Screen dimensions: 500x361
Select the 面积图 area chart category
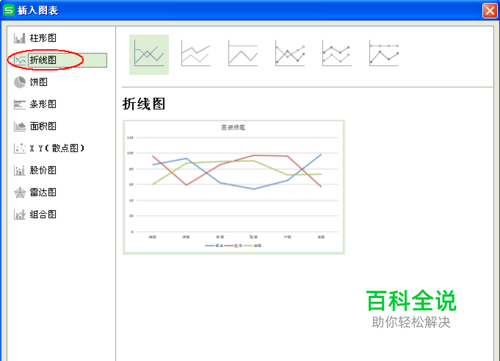coord(43,126)
